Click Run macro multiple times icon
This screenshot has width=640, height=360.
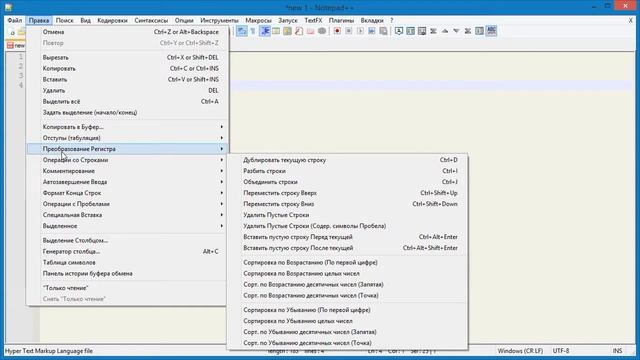pos(371,31)
